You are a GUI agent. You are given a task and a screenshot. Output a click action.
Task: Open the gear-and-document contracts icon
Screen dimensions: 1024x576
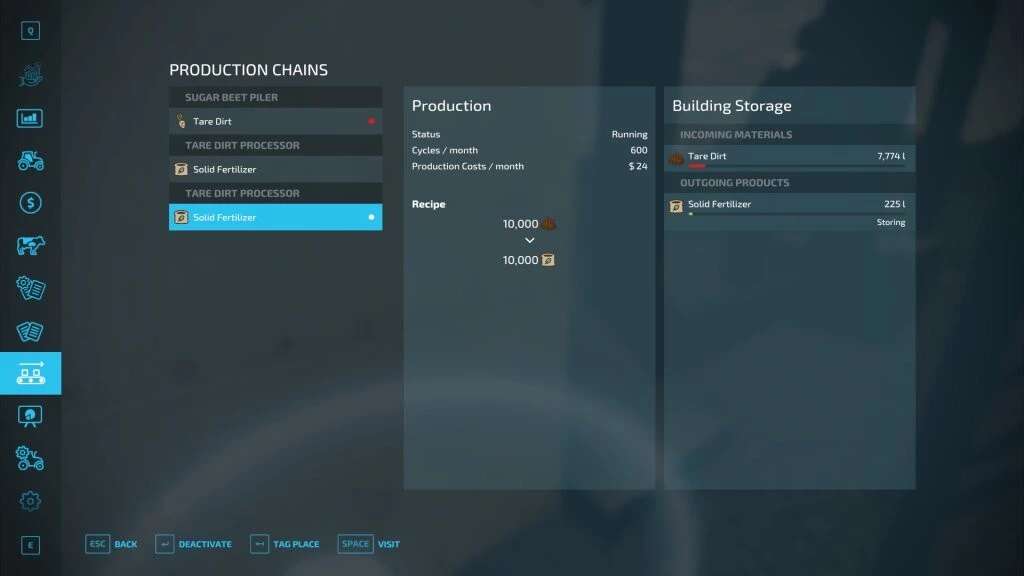tap(30, 288)
